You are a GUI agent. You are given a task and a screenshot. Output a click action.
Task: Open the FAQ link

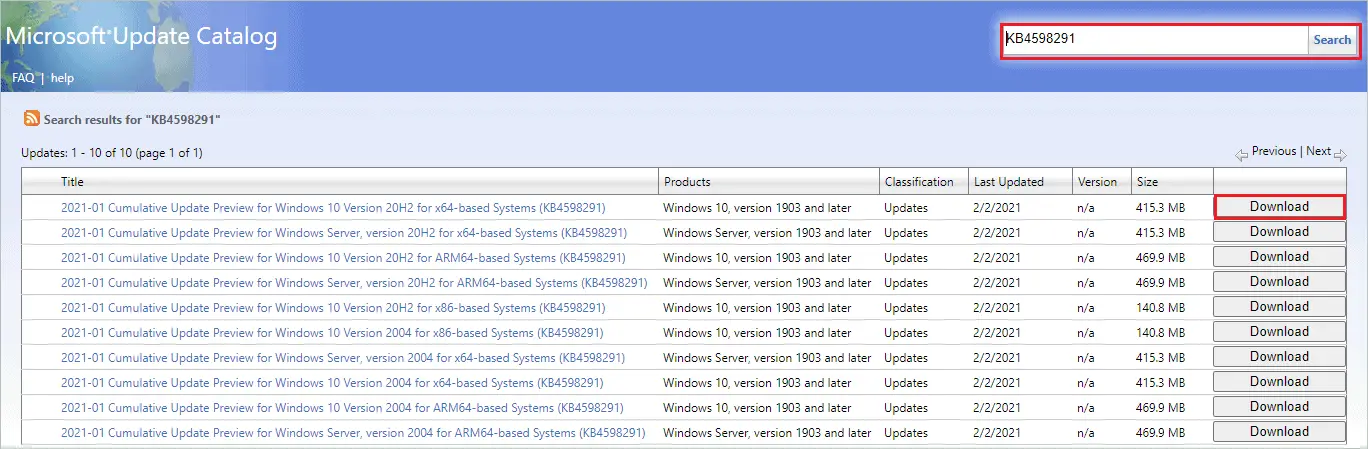coord(23,78)
